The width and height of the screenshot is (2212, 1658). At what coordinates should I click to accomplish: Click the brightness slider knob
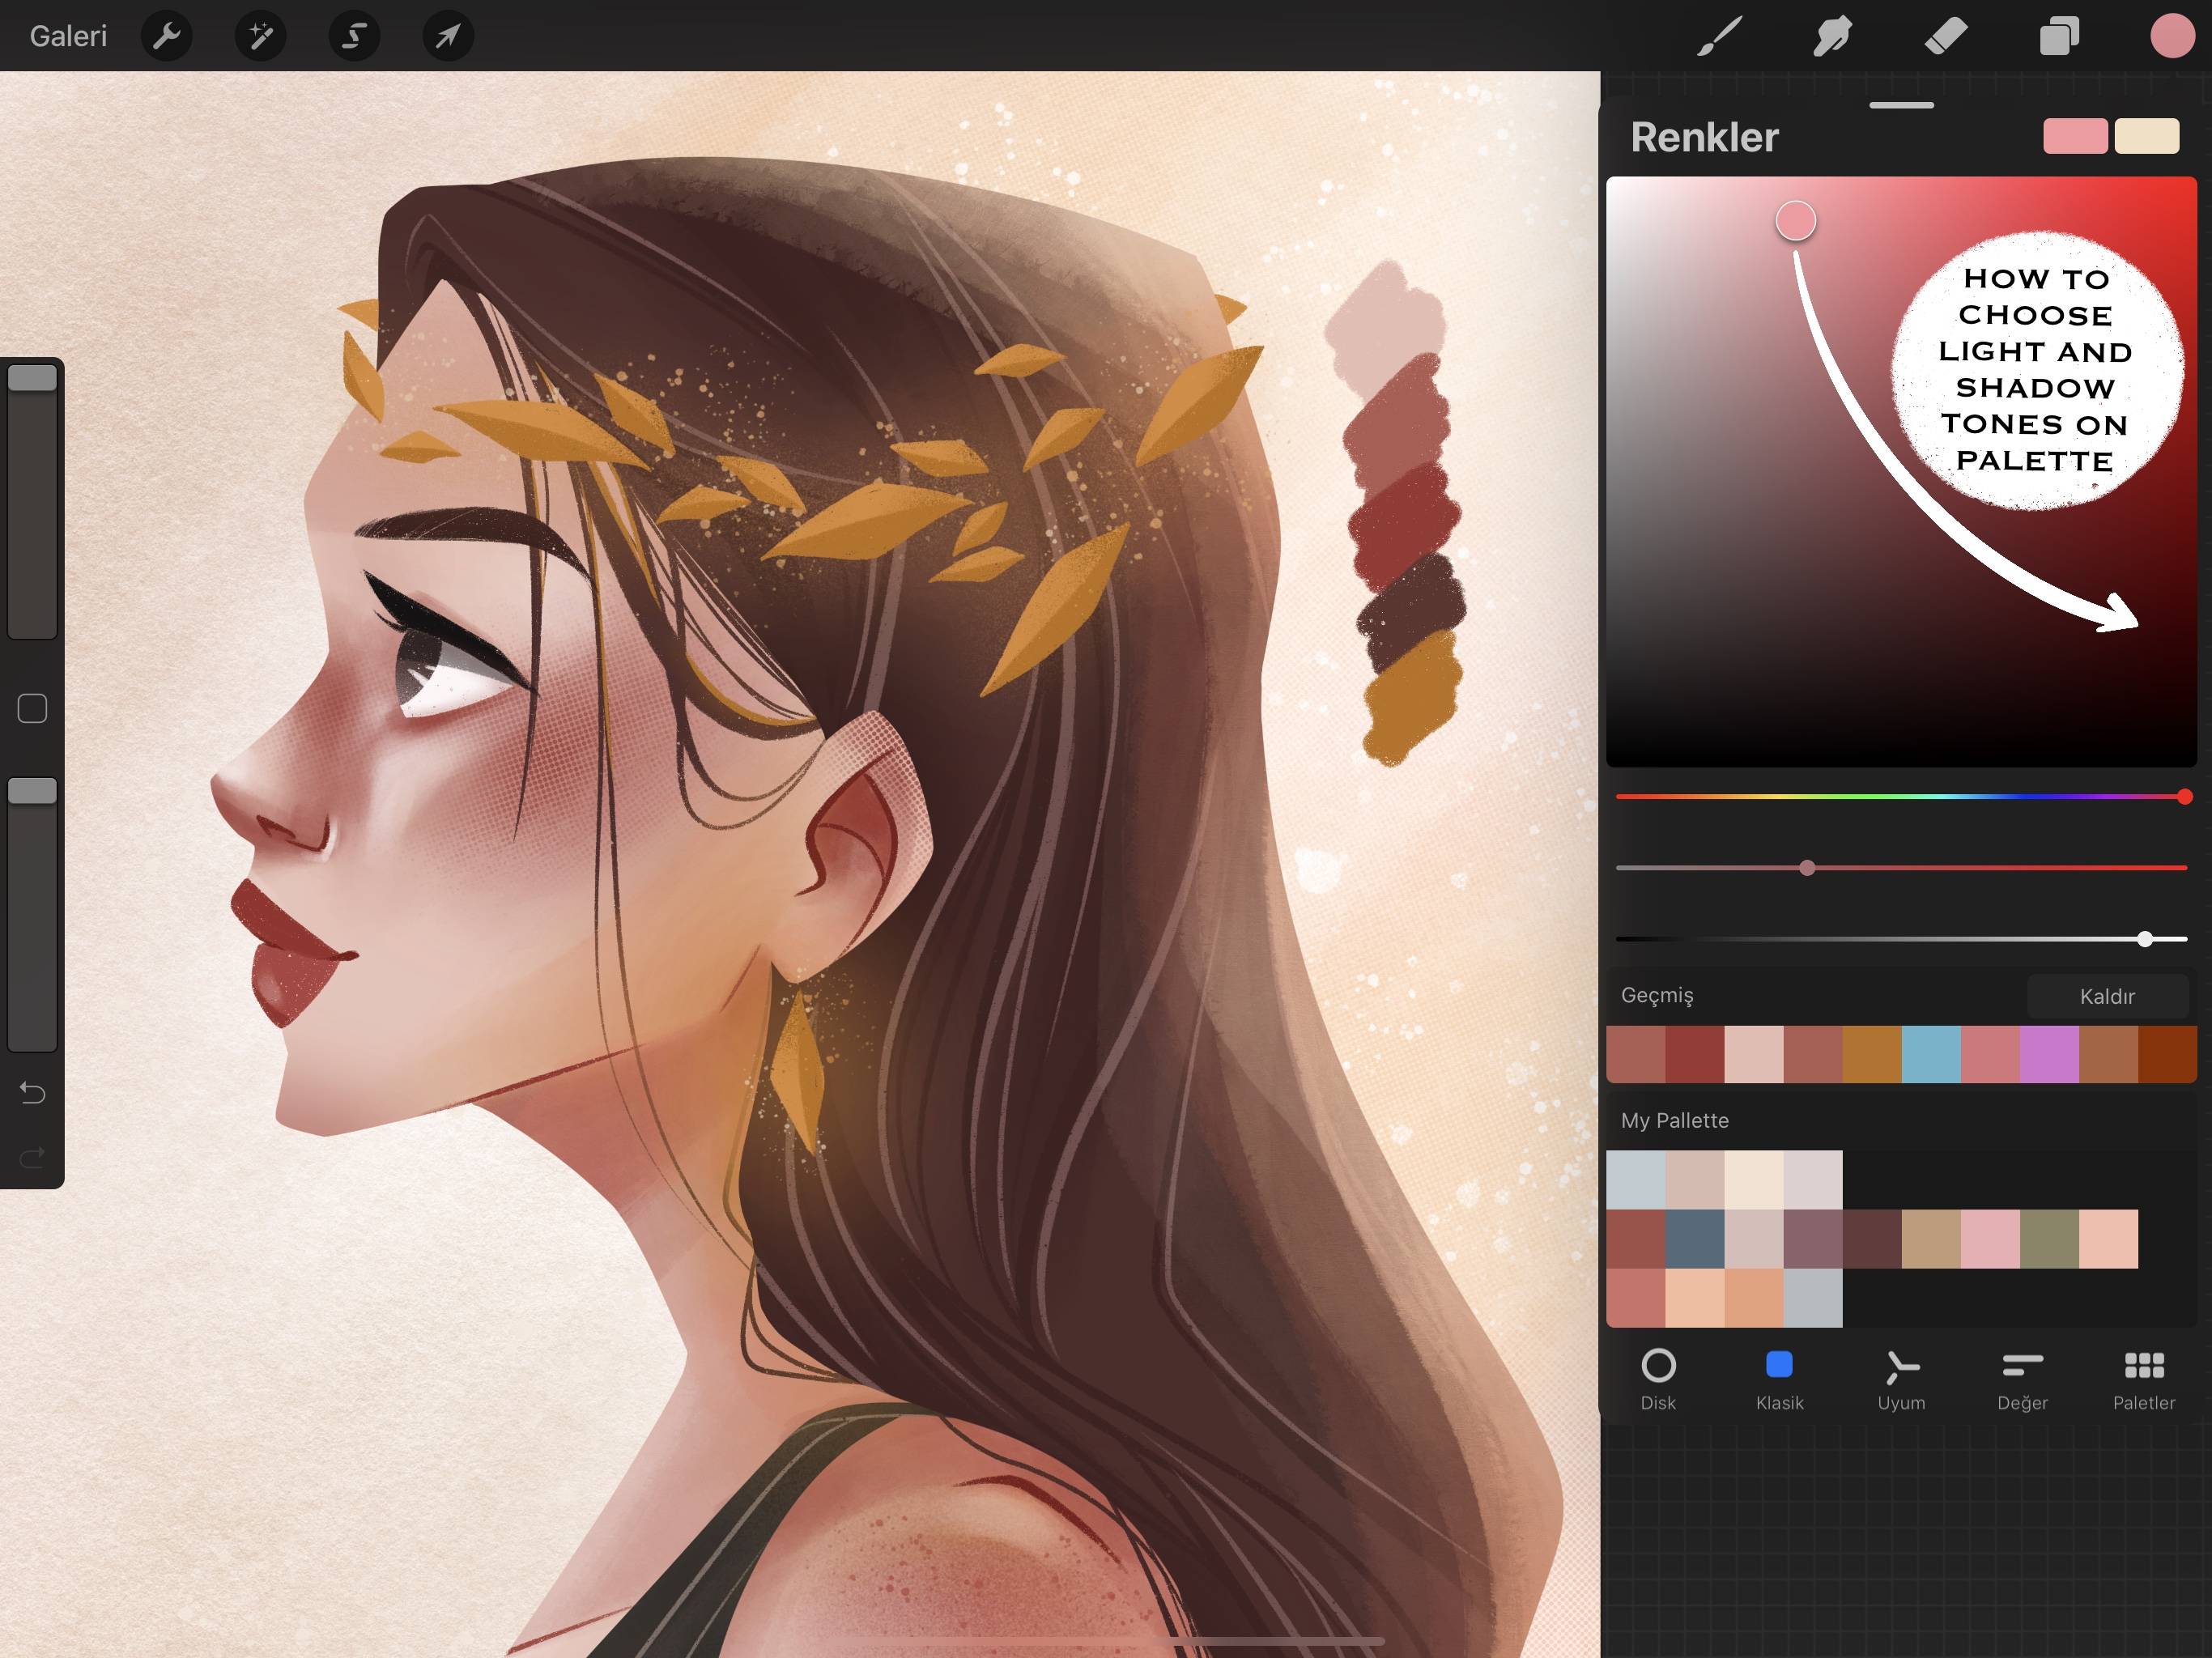2145,939
